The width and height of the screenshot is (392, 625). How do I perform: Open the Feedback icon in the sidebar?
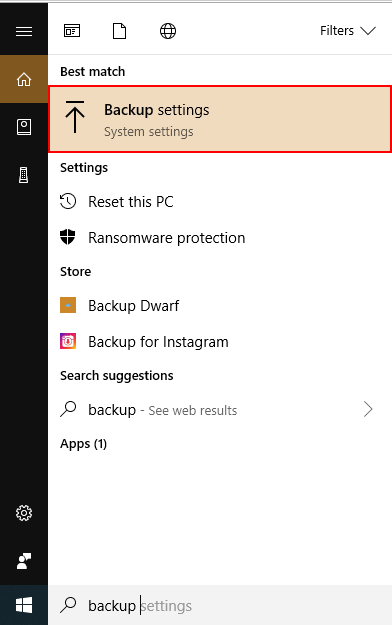coord(24,561)
